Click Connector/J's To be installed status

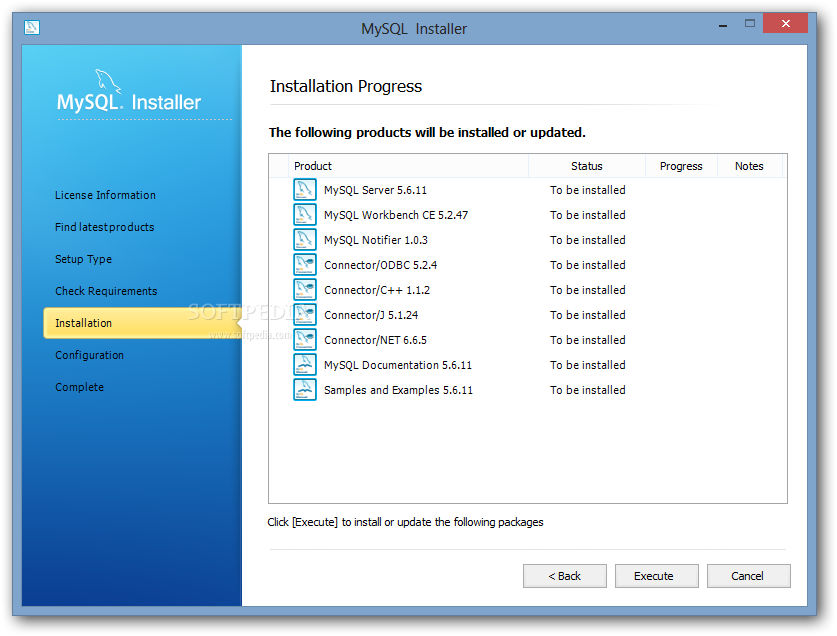[x=588, y=315]
